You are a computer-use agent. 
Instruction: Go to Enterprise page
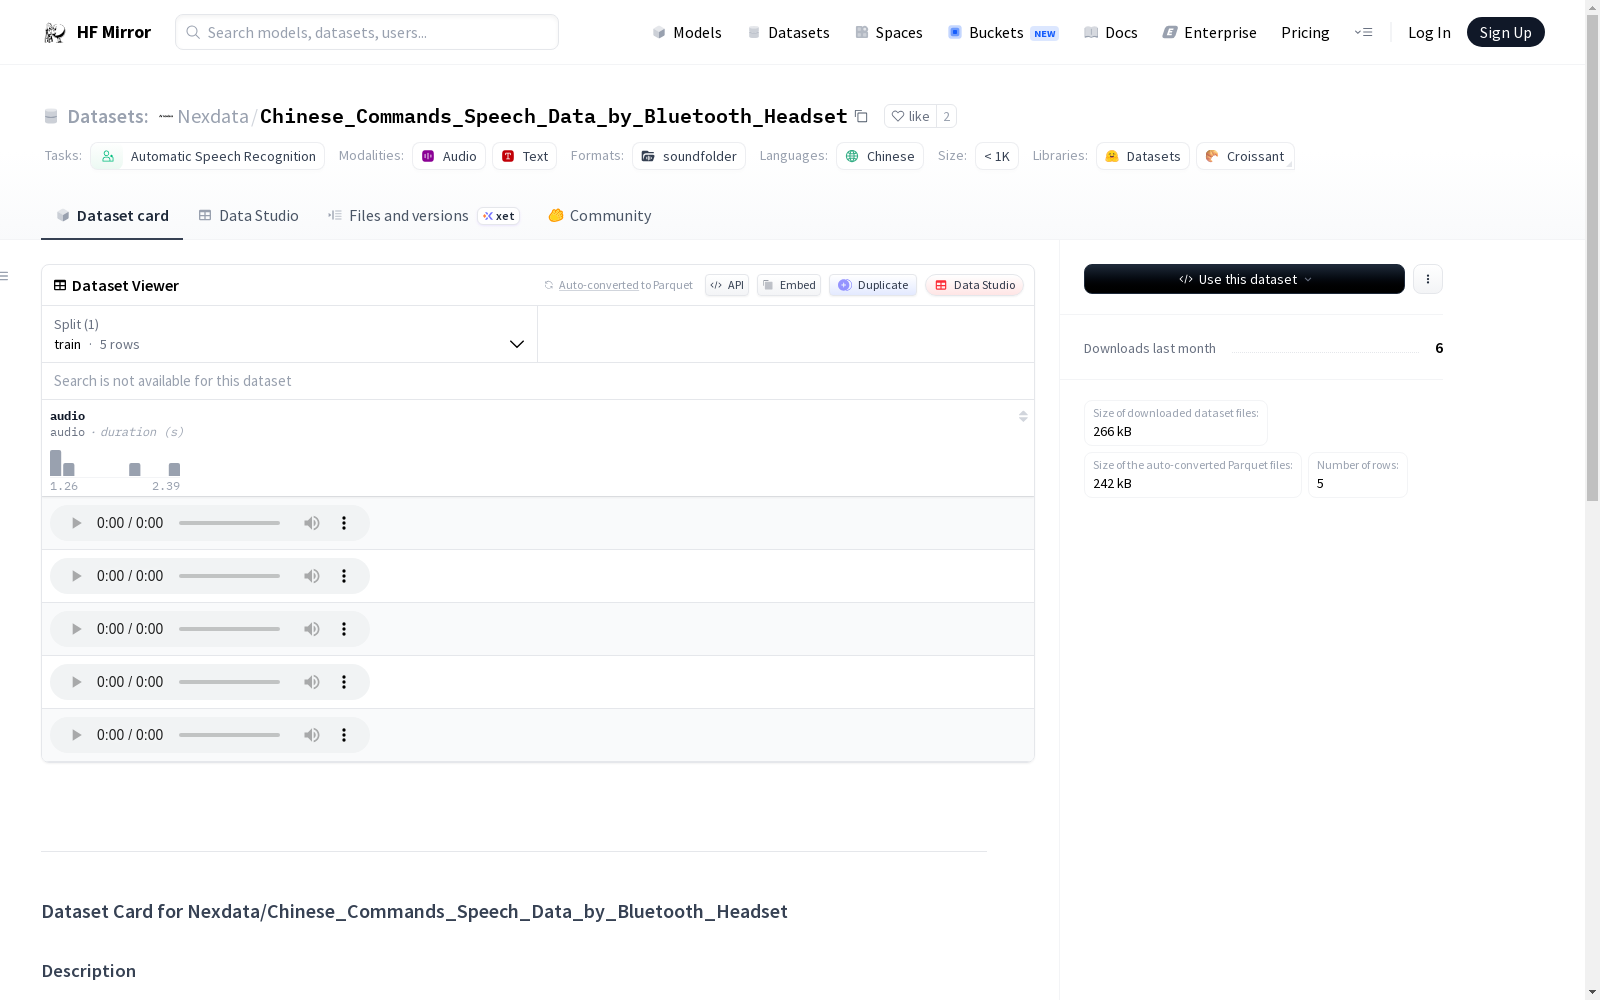click(1209, 32)
